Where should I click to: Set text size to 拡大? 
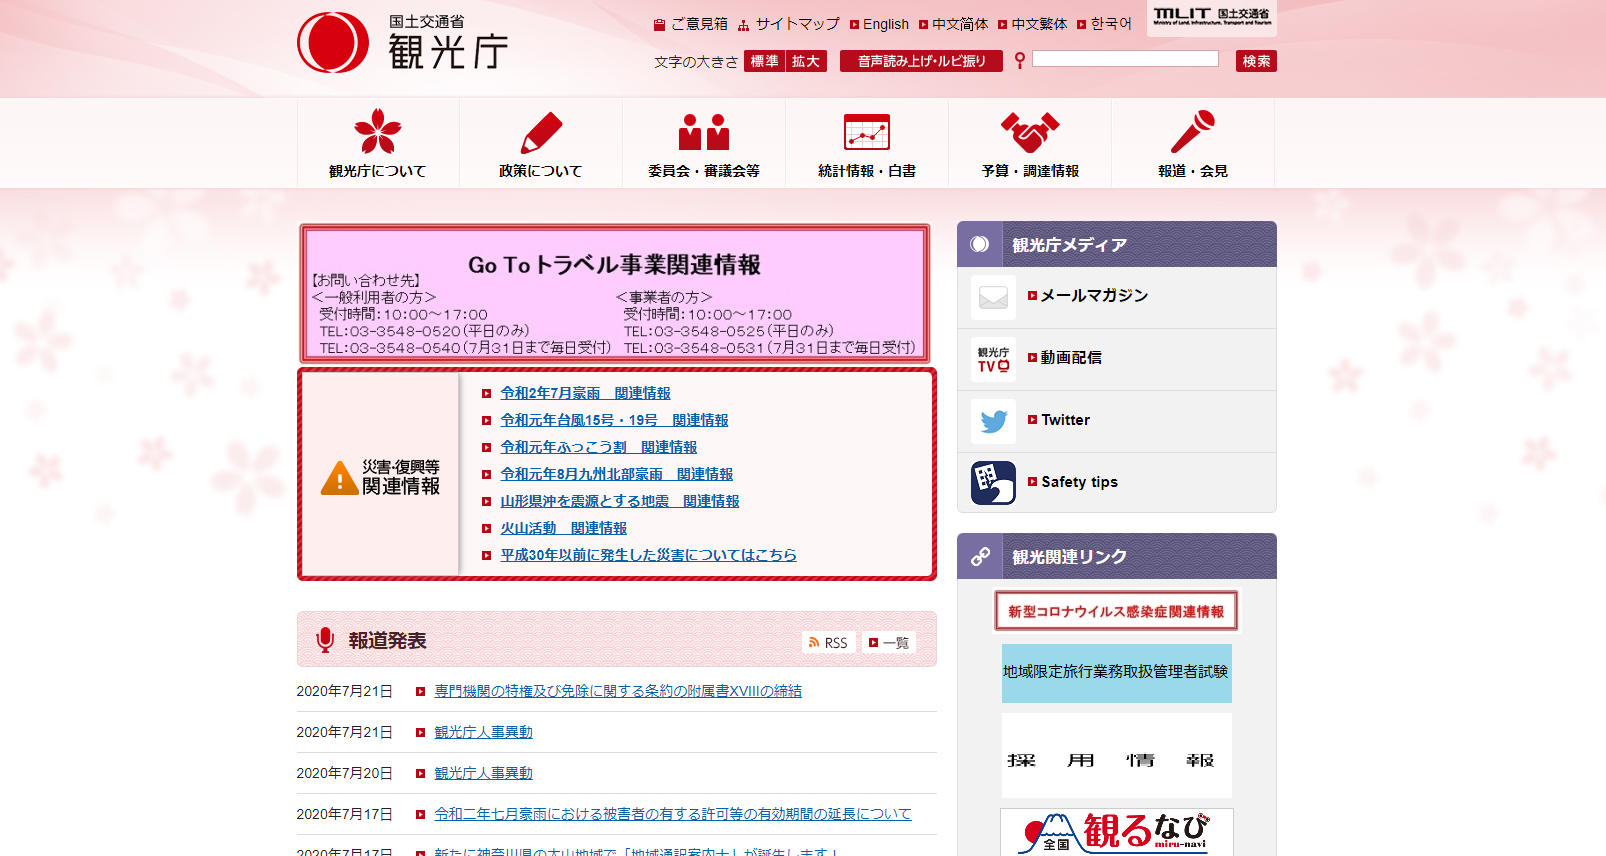click(x=806, y=62)
